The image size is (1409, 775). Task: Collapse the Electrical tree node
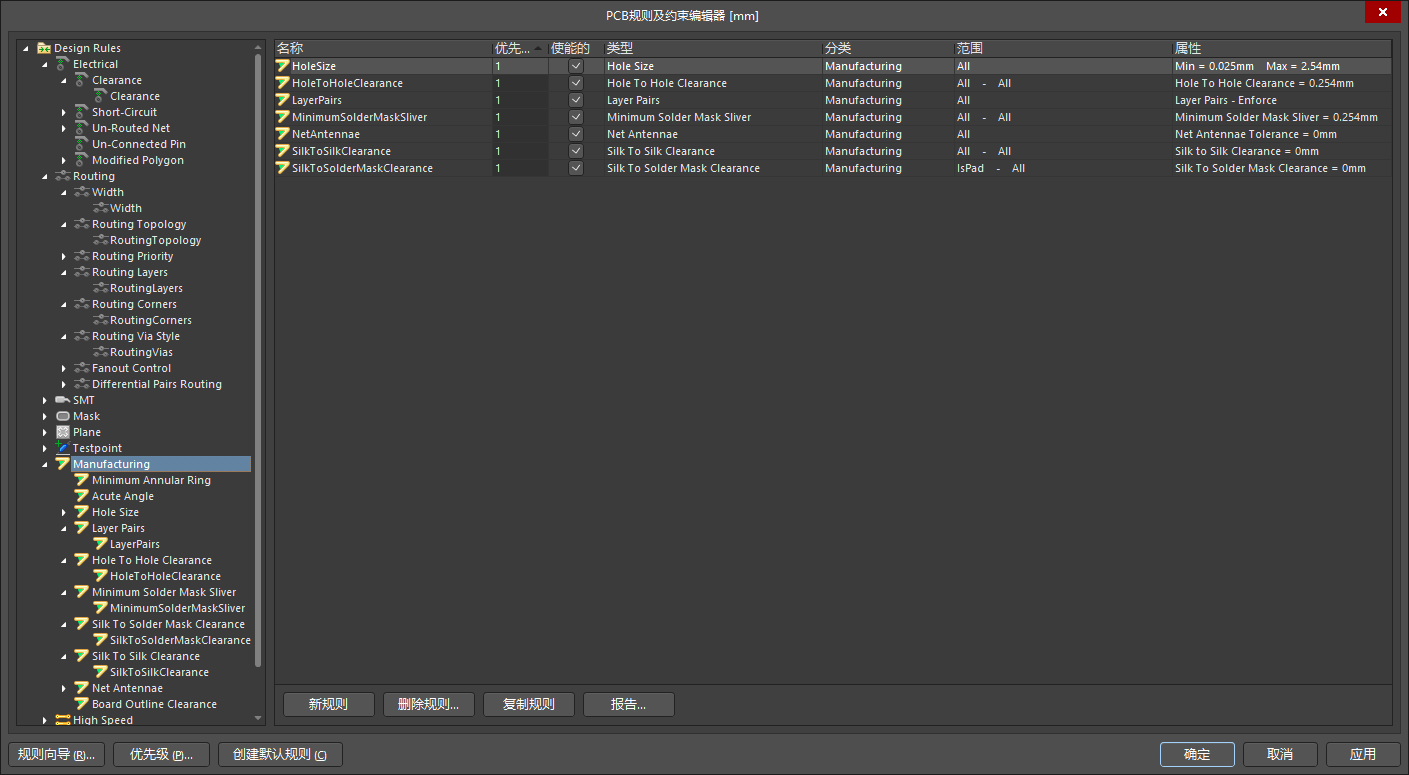(45, 64)
